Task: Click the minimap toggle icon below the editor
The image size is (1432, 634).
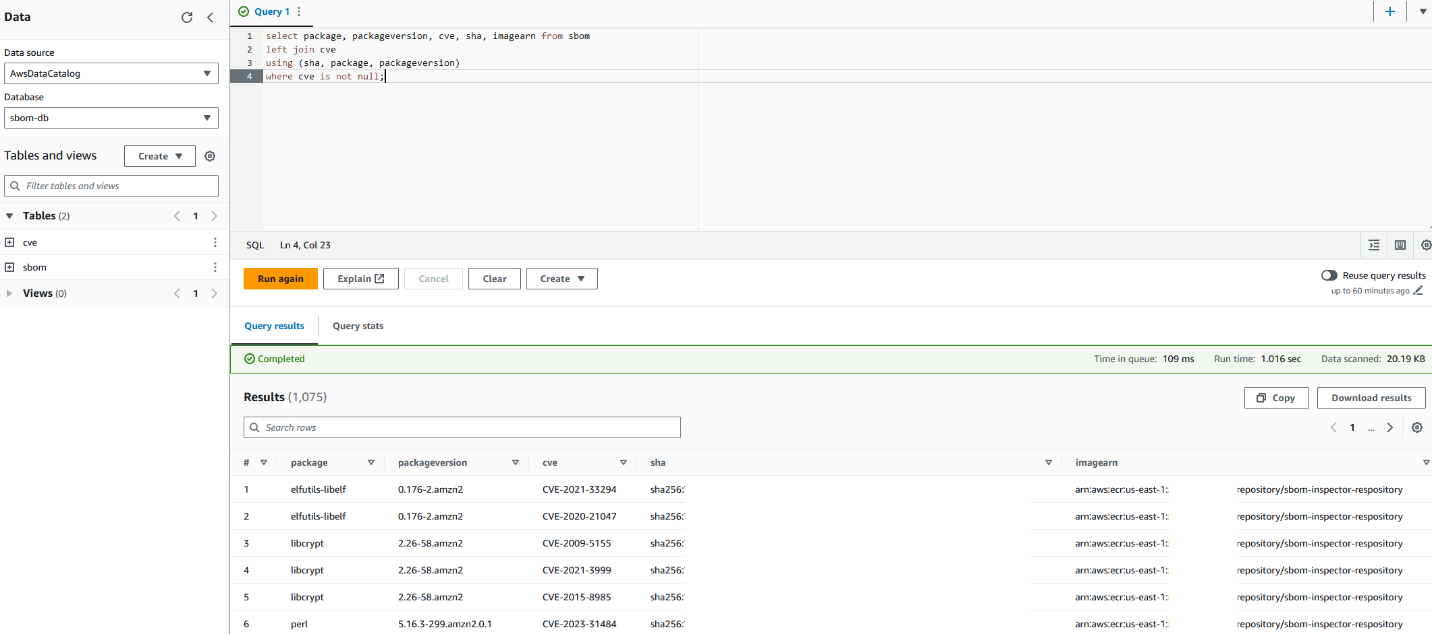Action: (x=1400, y=245)
